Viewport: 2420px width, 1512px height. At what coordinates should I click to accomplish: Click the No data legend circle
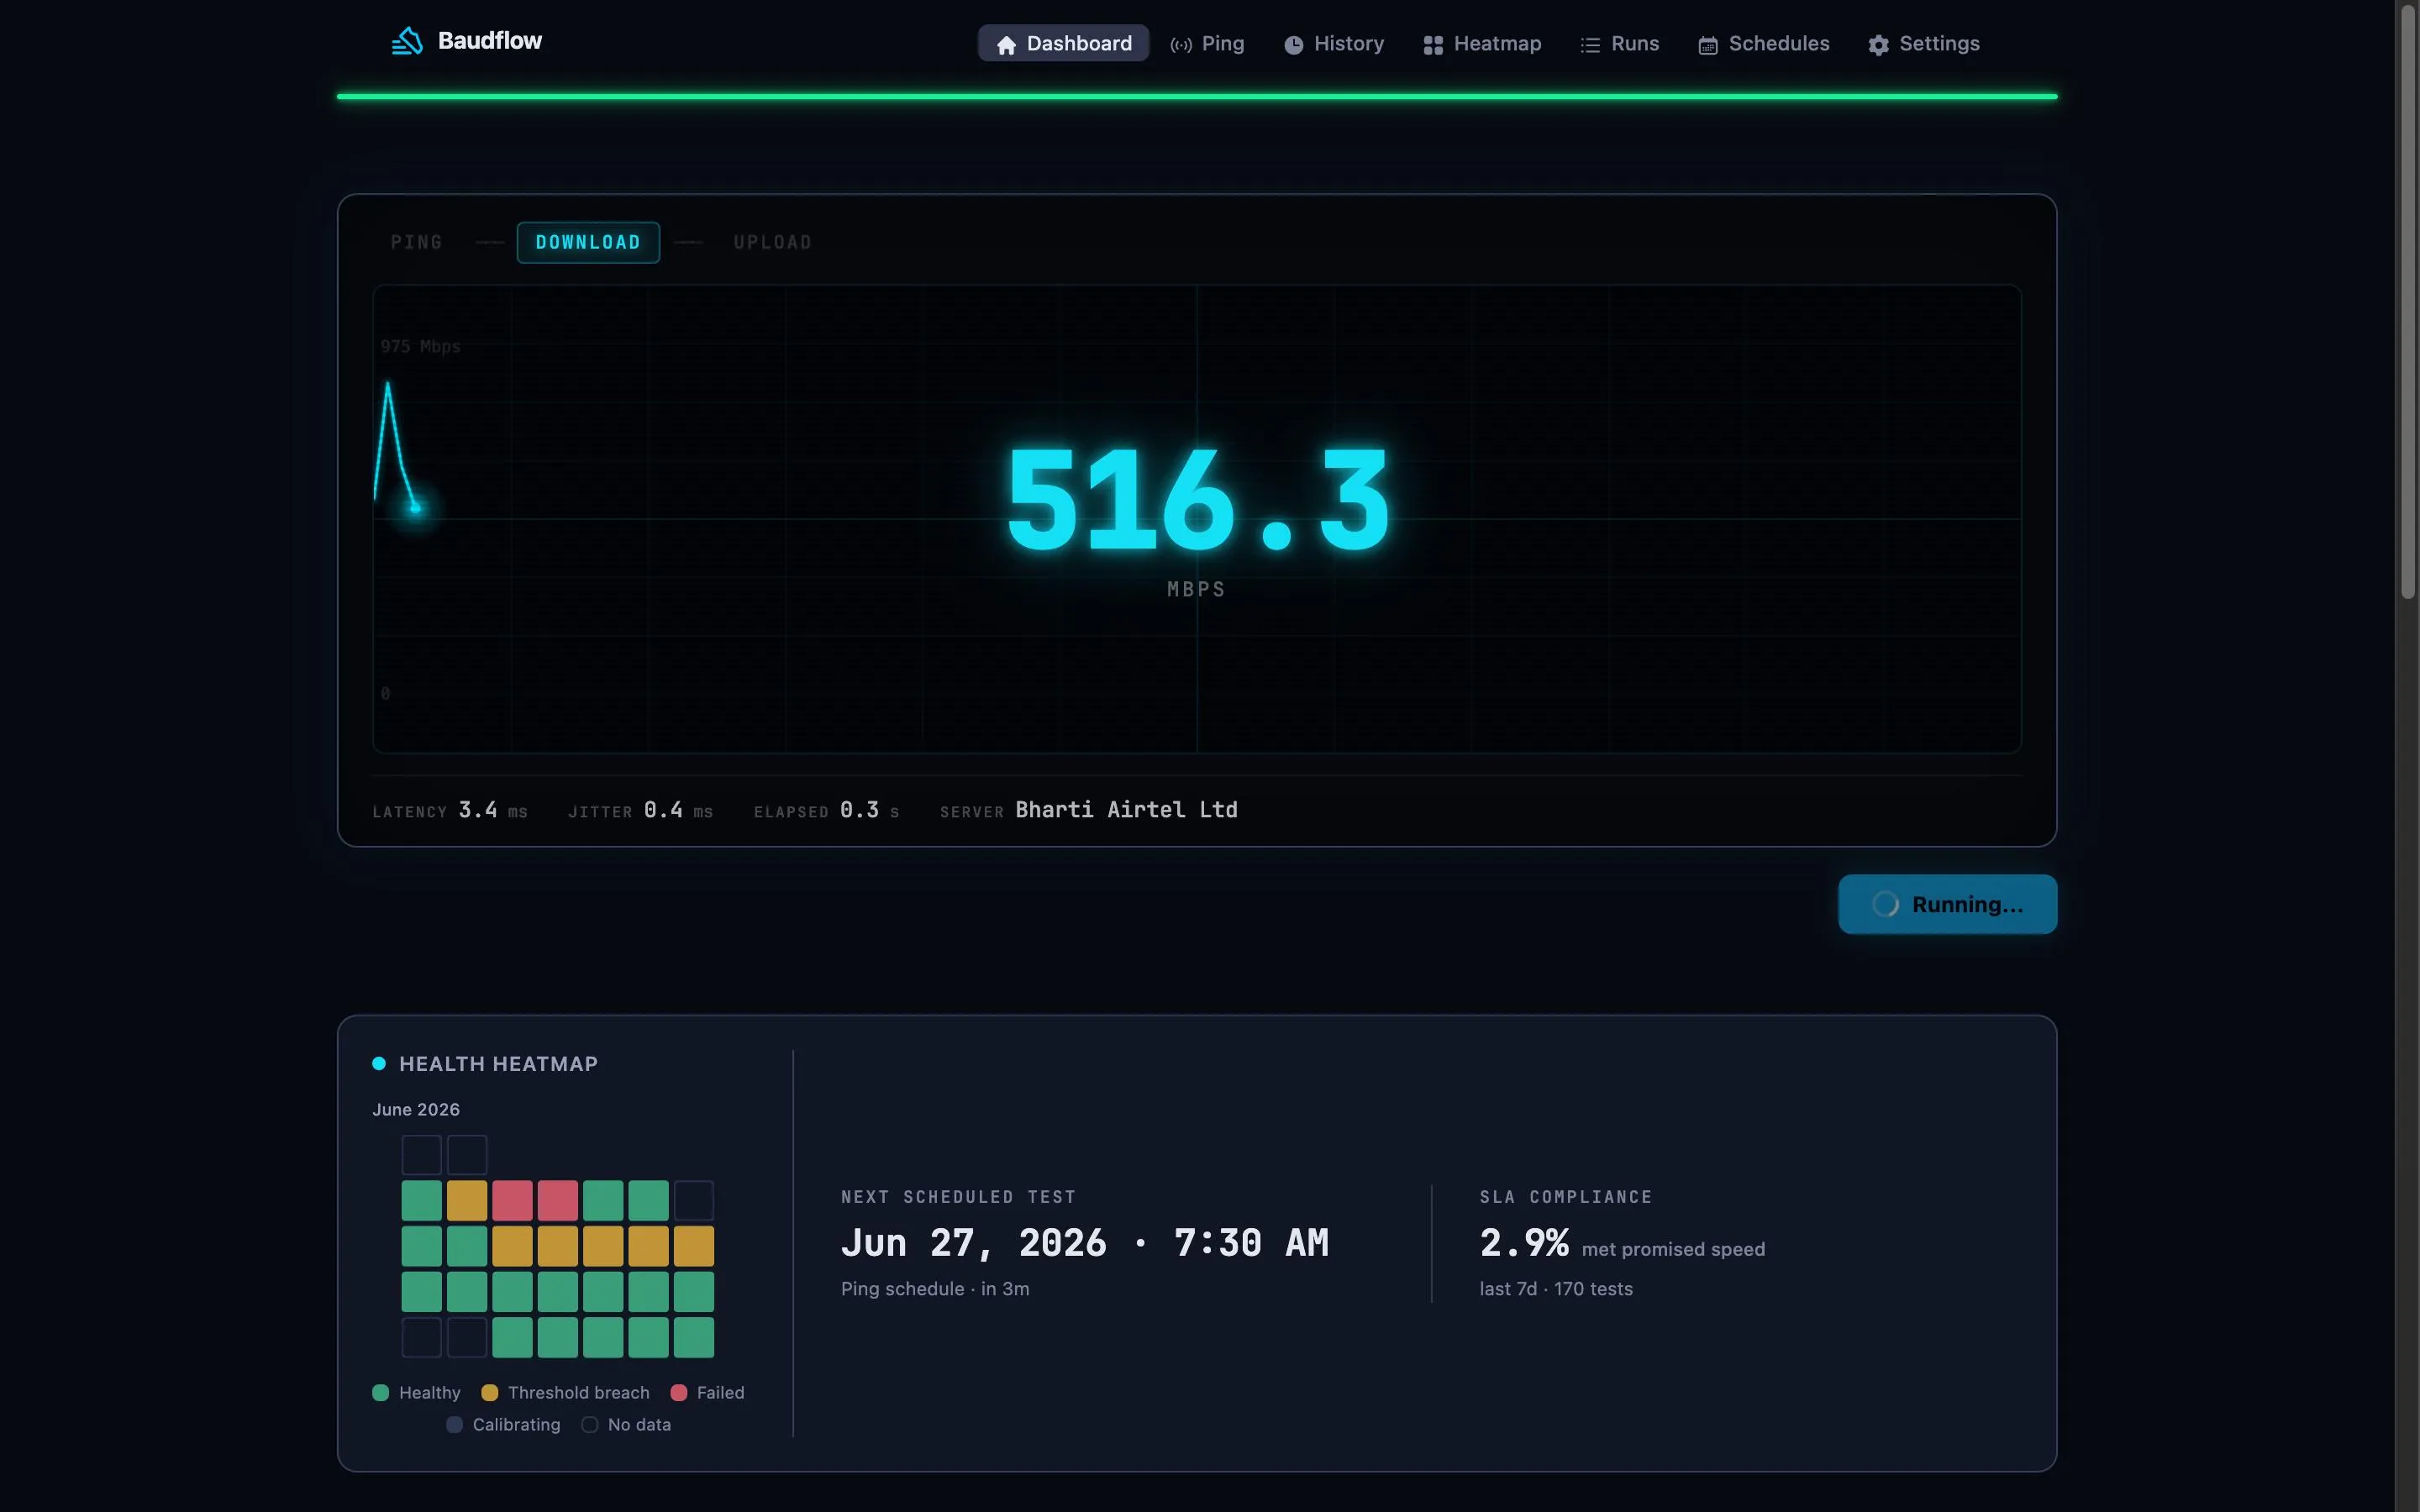click(590, 1425)
